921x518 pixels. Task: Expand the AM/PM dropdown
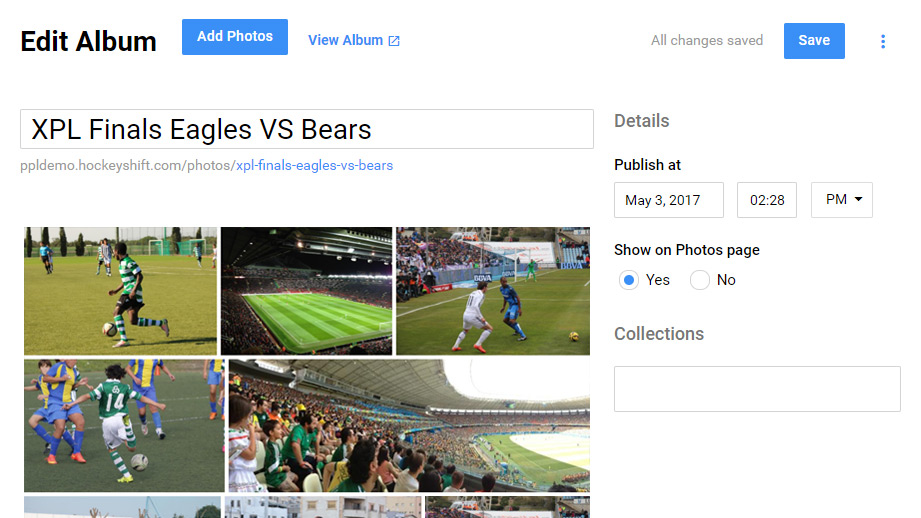point(841,200)
